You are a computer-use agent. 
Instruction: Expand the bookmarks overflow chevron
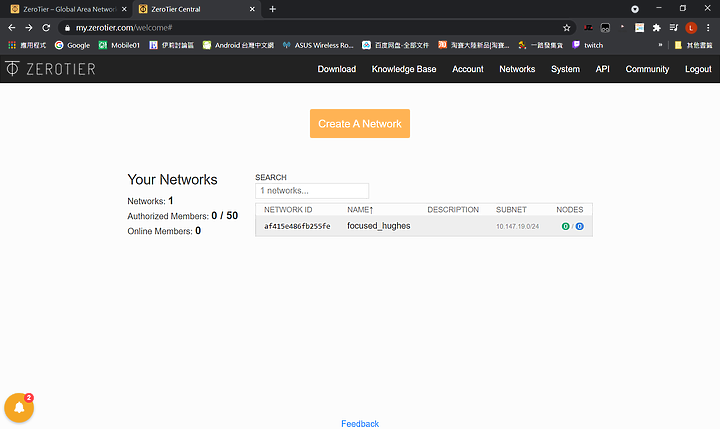pos(660,45)
